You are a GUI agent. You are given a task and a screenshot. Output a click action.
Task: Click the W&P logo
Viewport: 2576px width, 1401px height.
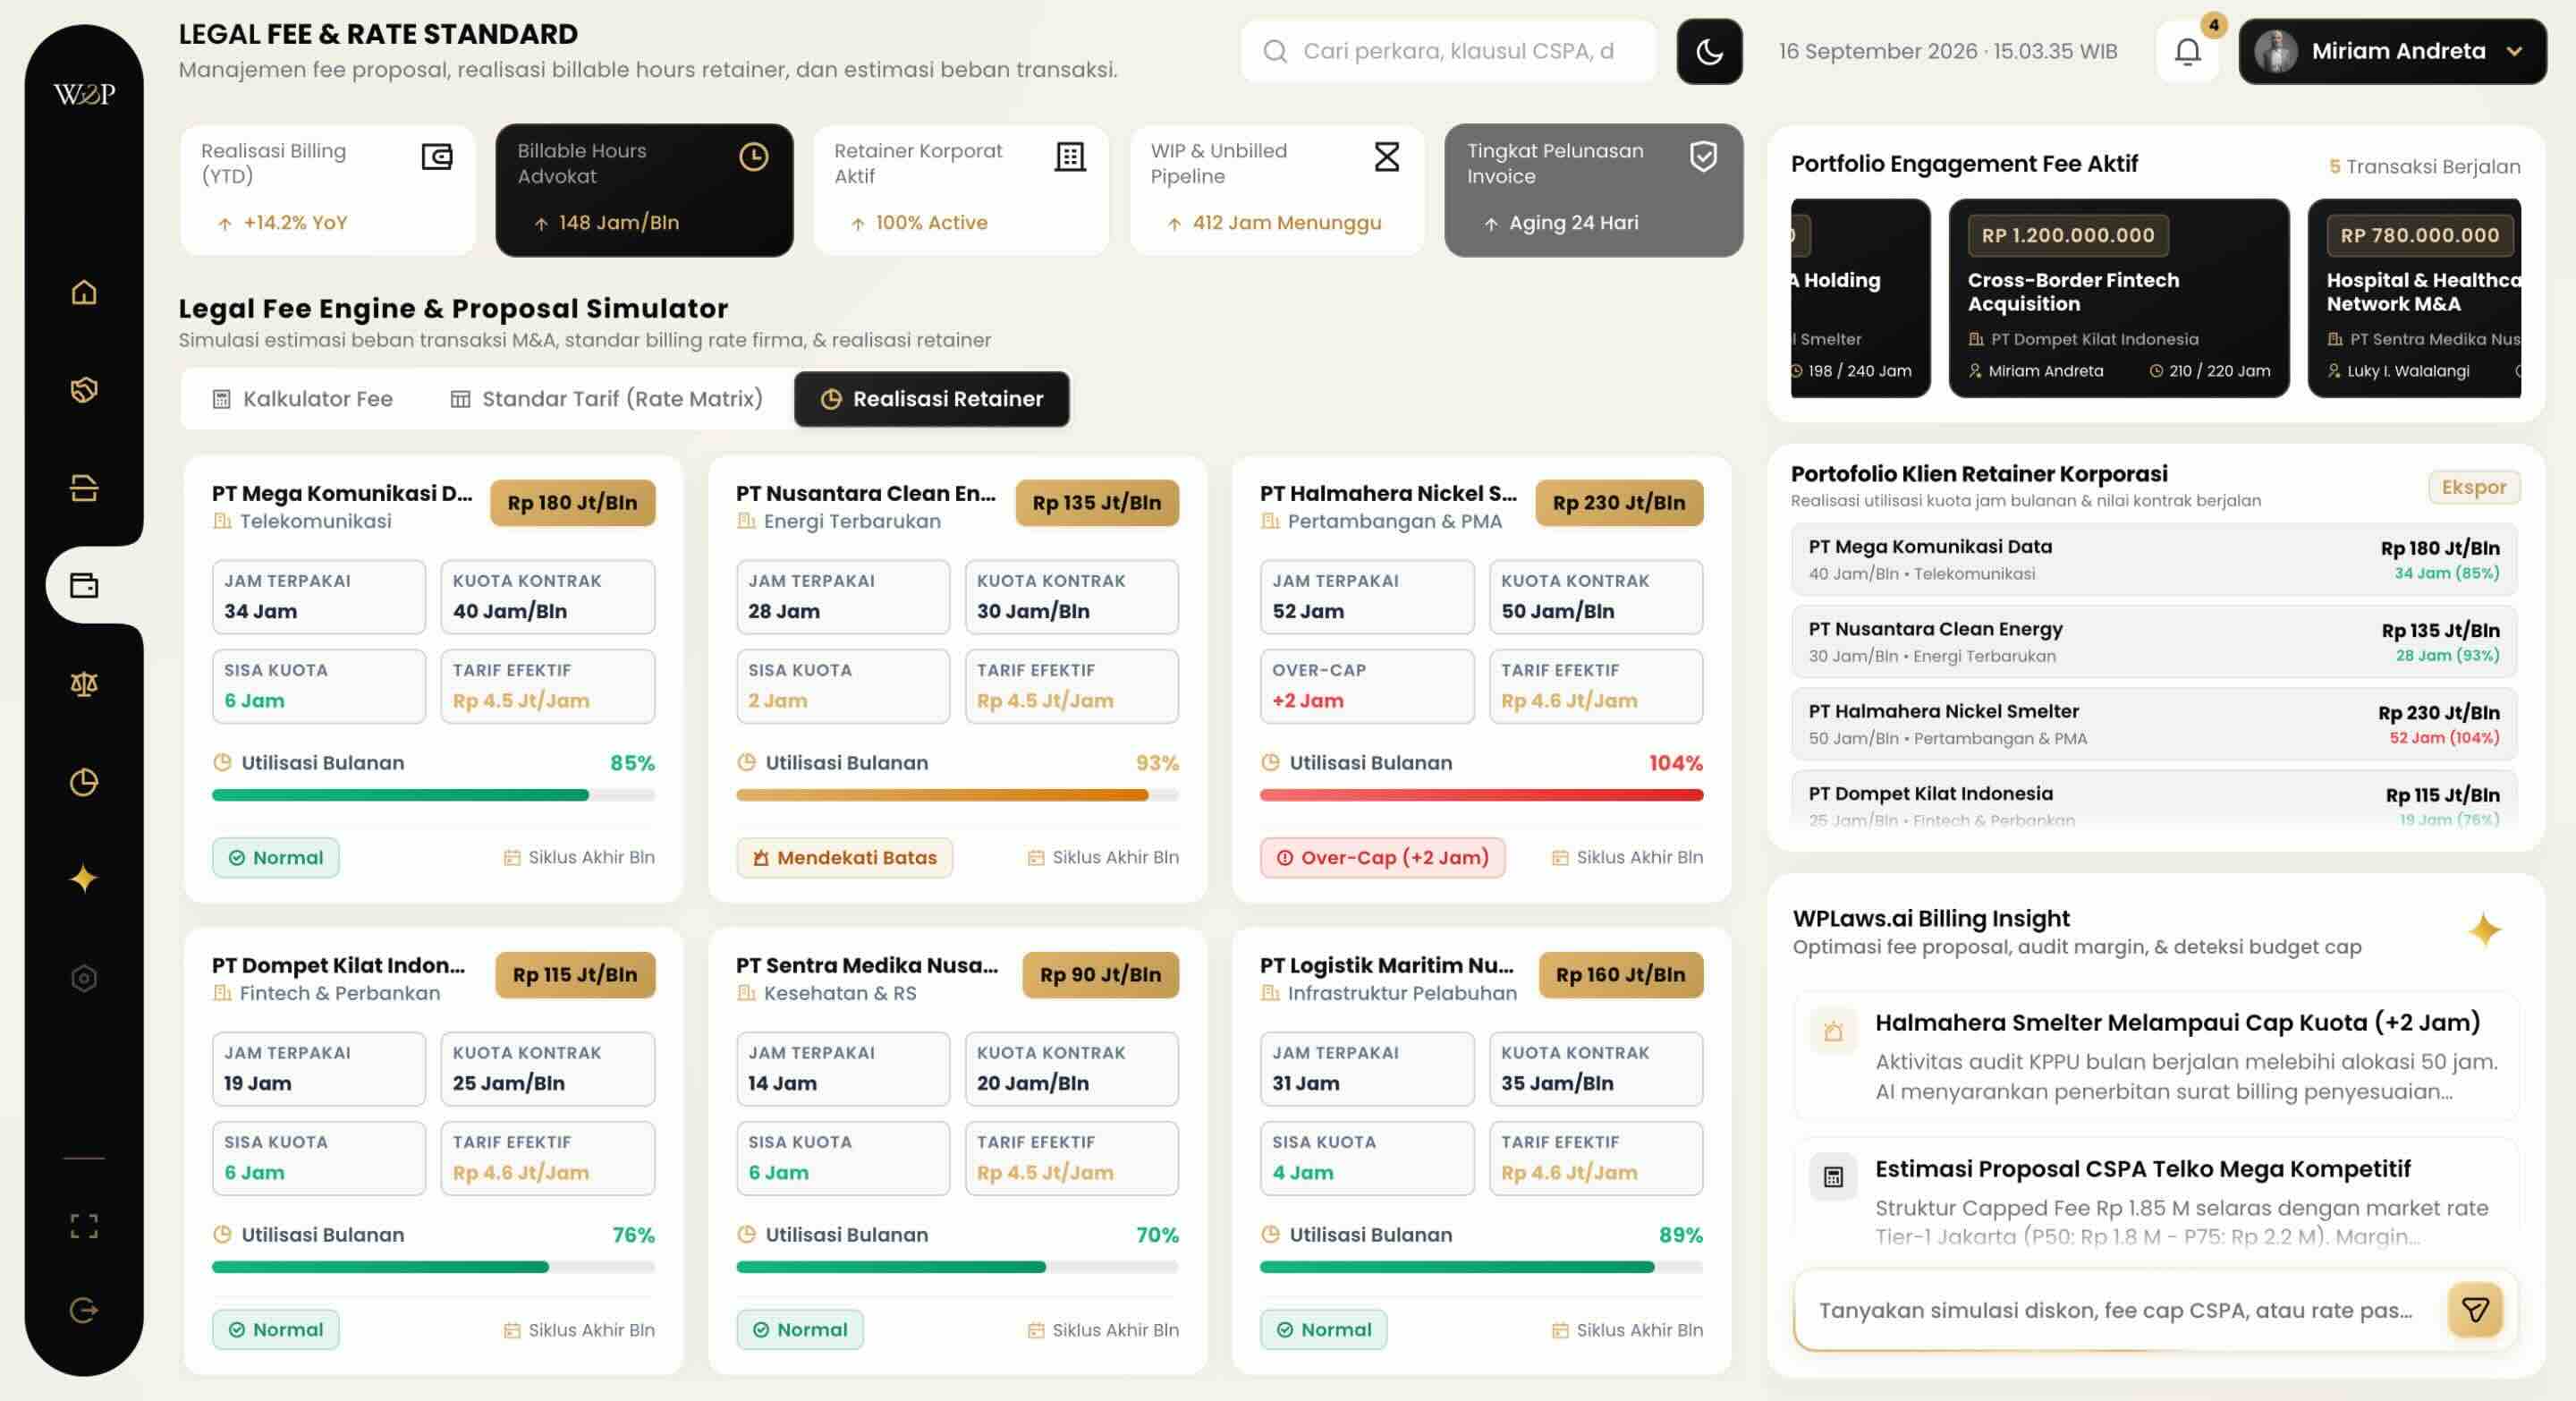(84, 94)
